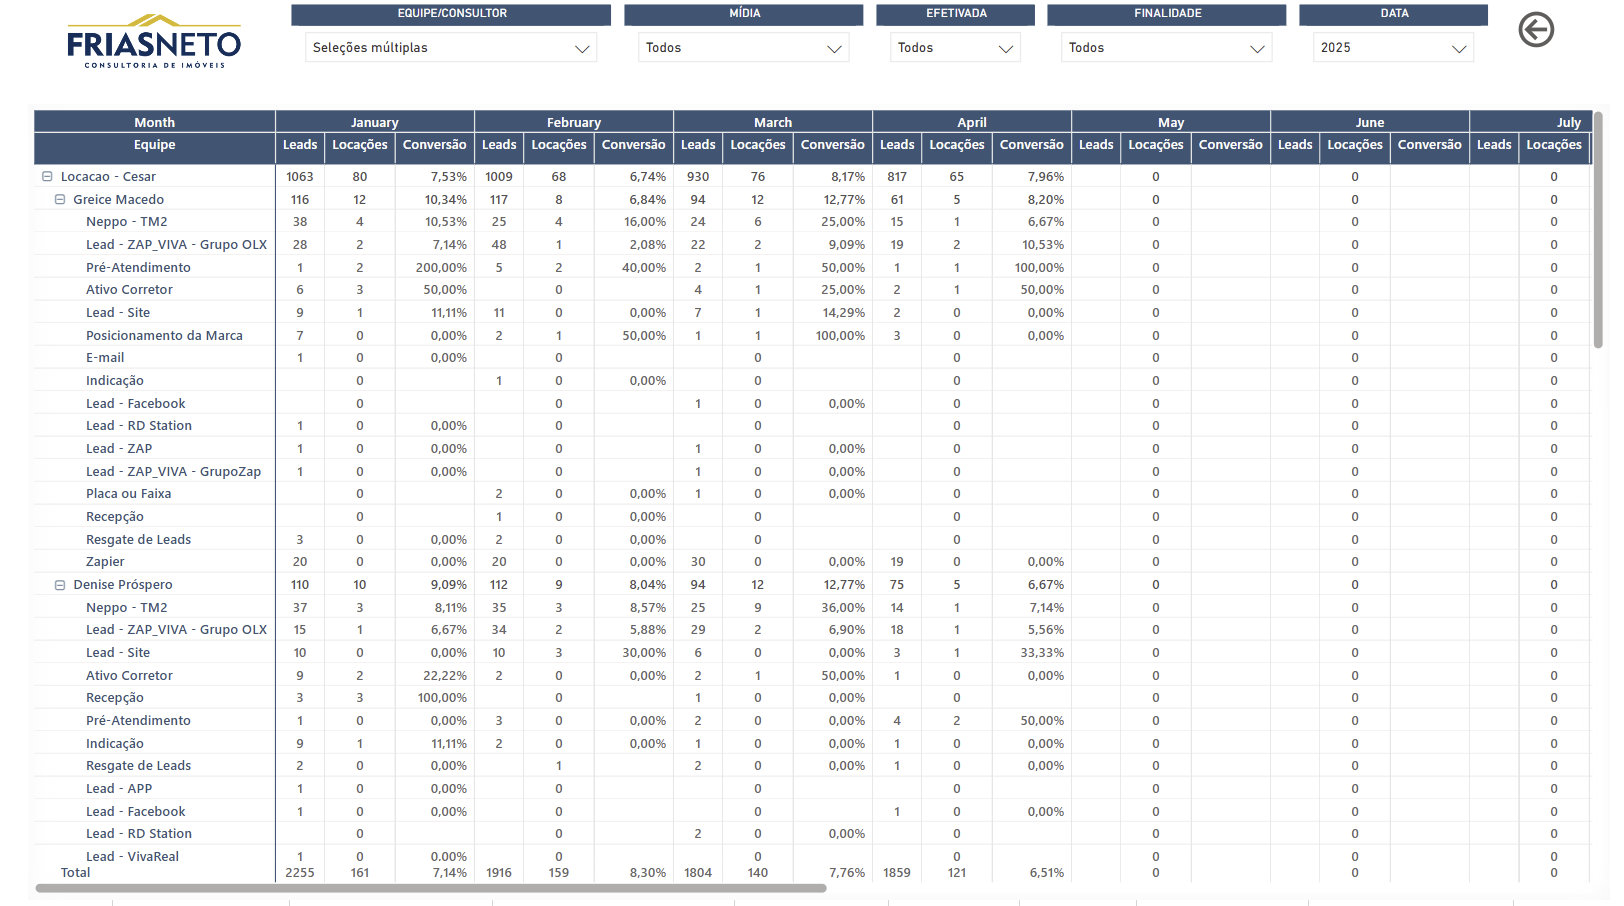Collapse the Locacao - Cesar group
Viewport: 1624px width, 906px height.
pos(47,176)
